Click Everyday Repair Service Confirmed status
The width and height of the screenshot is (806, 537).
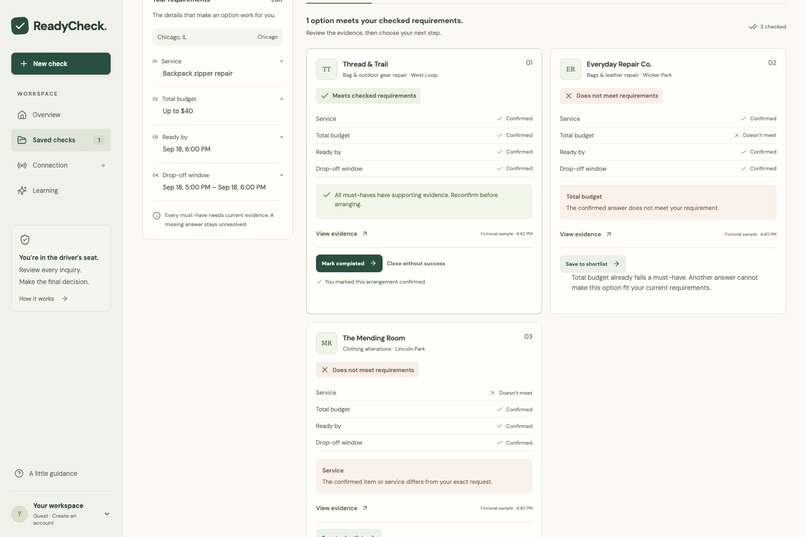point(759,119)
